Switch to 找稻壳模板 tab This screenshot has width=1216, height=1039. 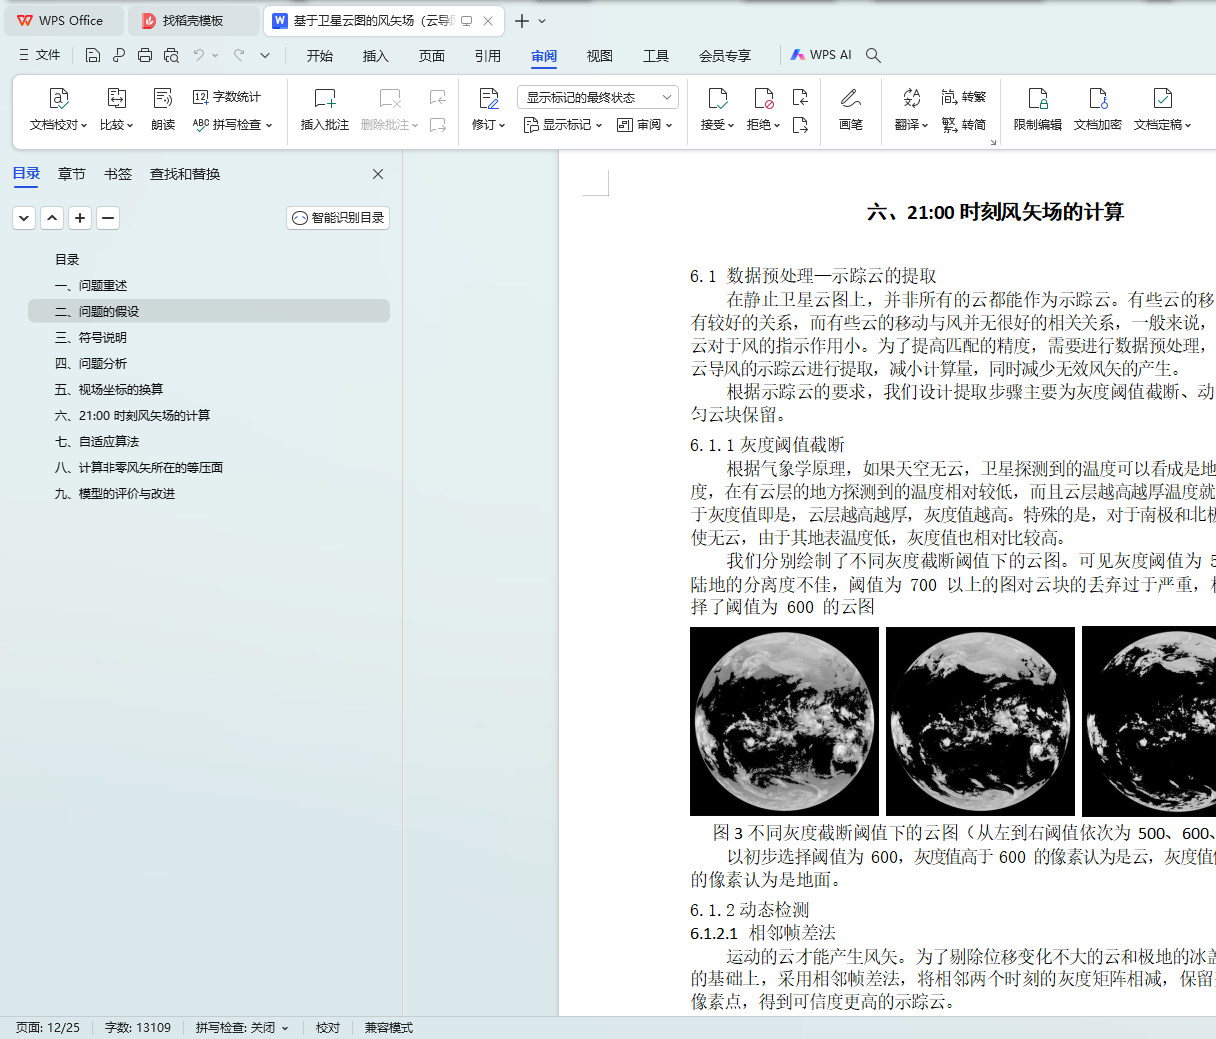coord(193,20)
